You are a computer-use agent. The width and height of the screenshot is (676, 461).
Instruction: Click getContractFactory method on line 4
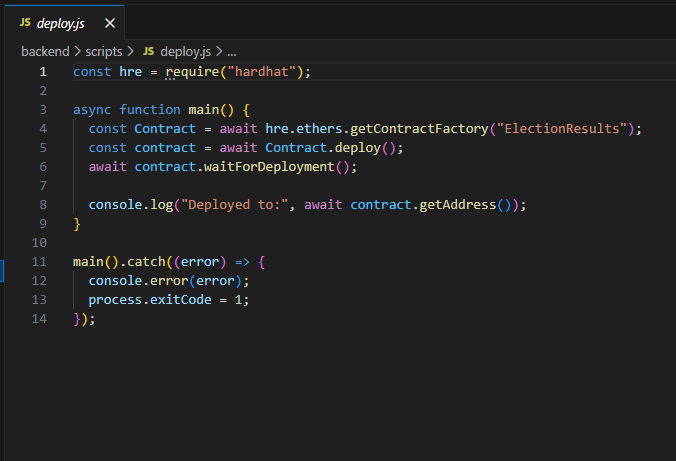point(419,129)
